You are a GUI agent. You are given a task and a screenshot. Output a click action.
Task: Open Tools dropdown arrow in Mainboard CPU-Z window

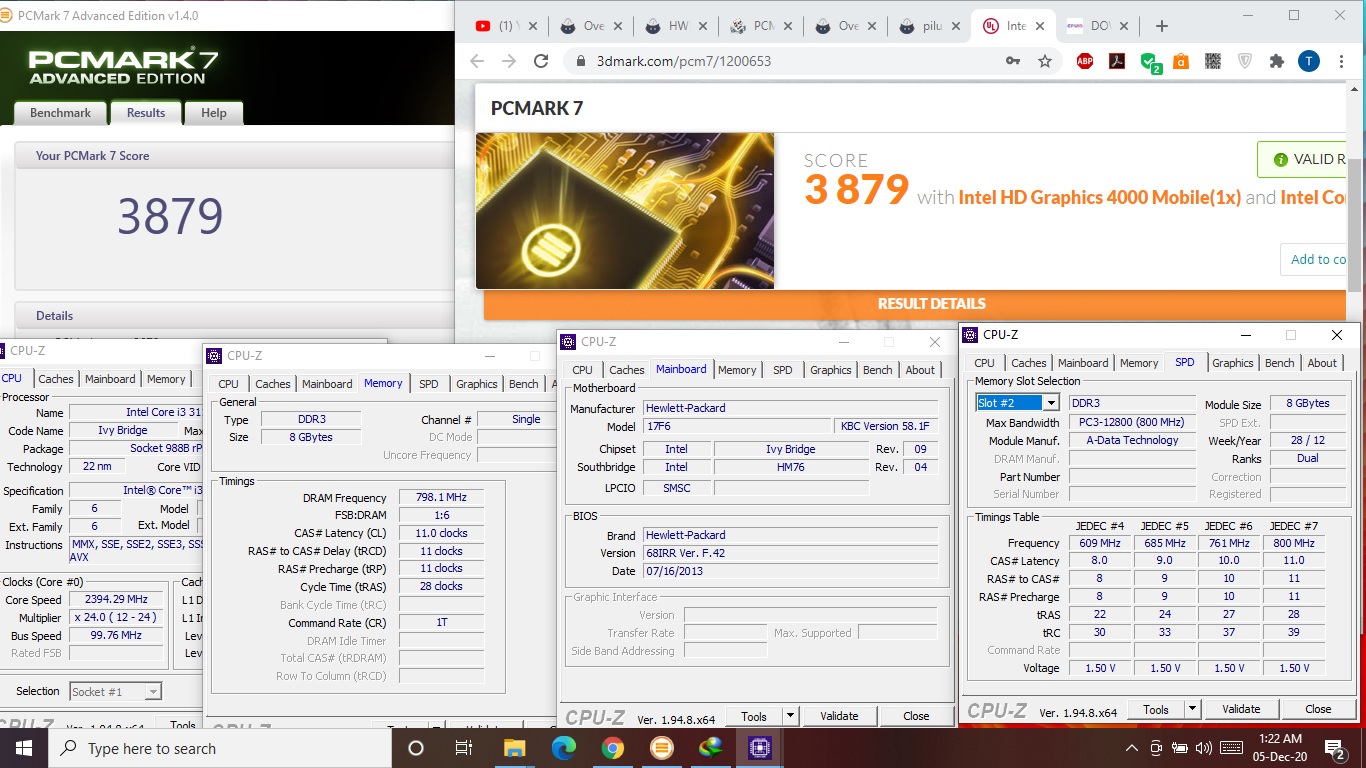pos(790,716)
